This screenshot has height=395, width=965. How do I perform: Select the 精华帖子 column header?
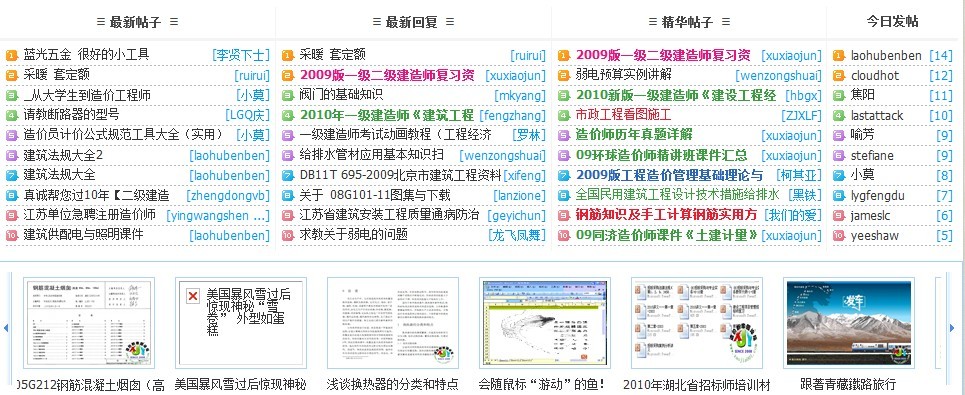click(x=689, y=22)
